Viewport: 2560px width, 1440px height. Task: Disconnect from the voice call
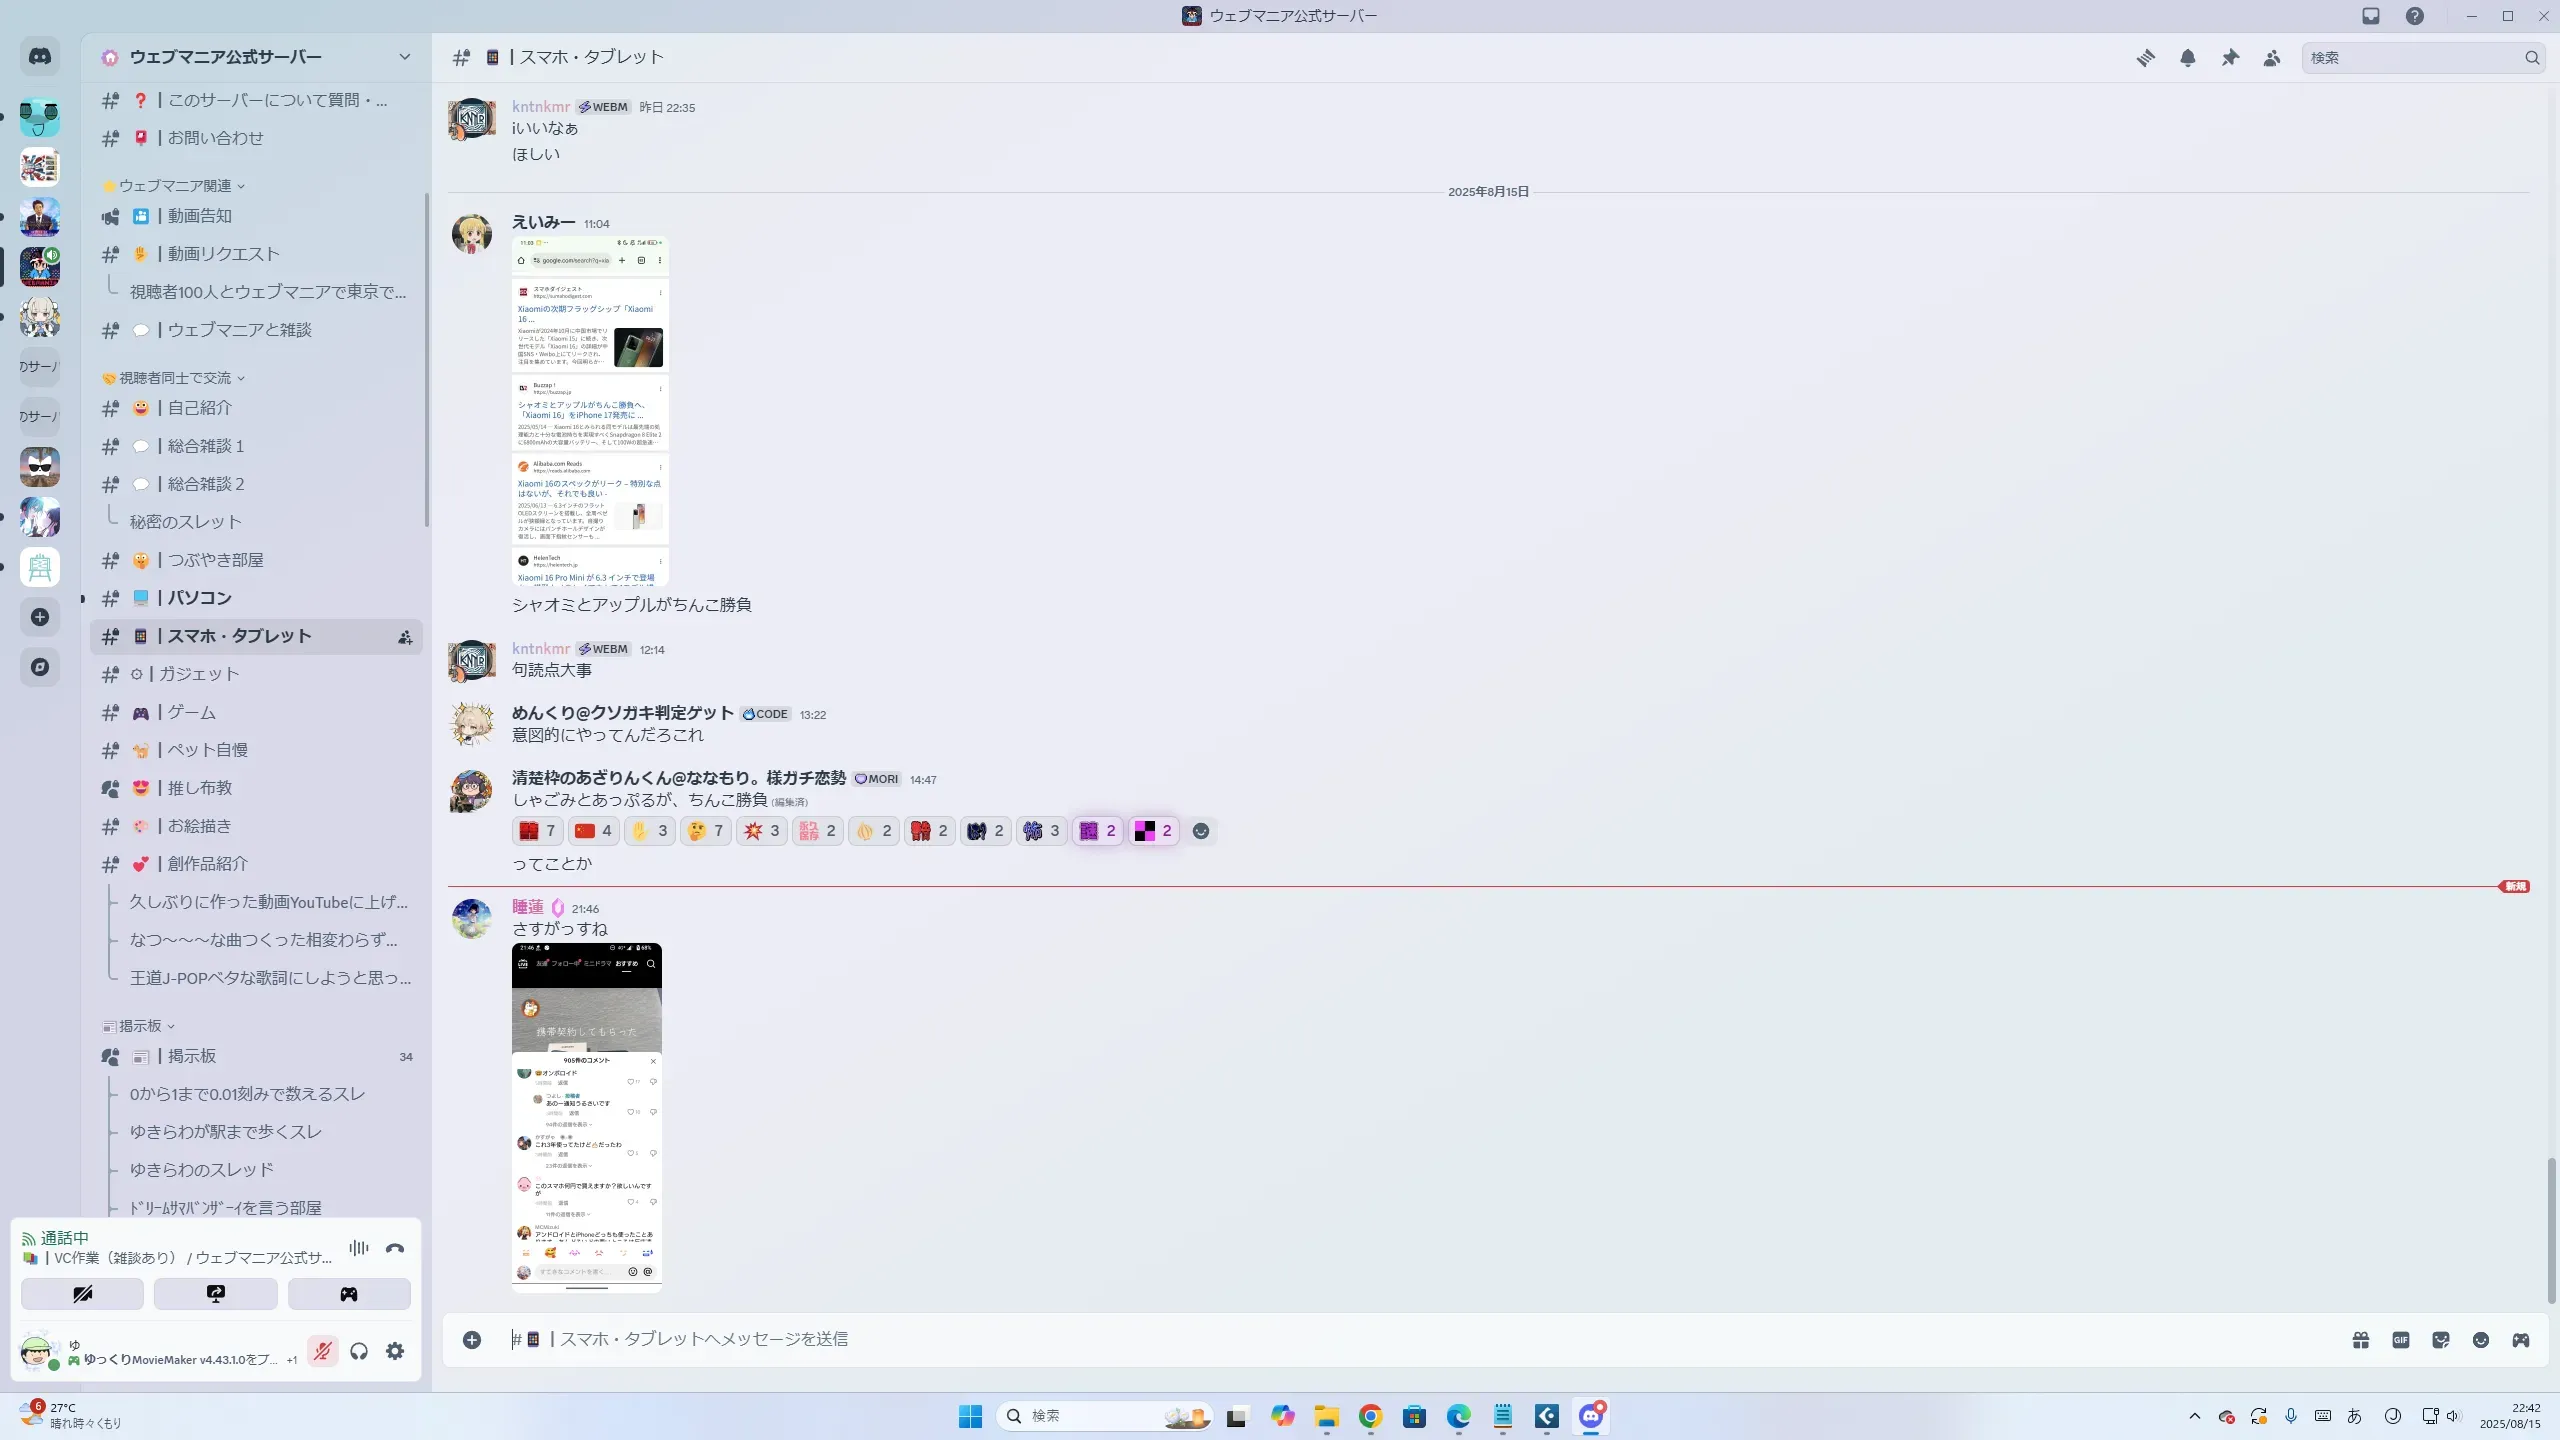pyautogui.click(x=395, y=1248)
